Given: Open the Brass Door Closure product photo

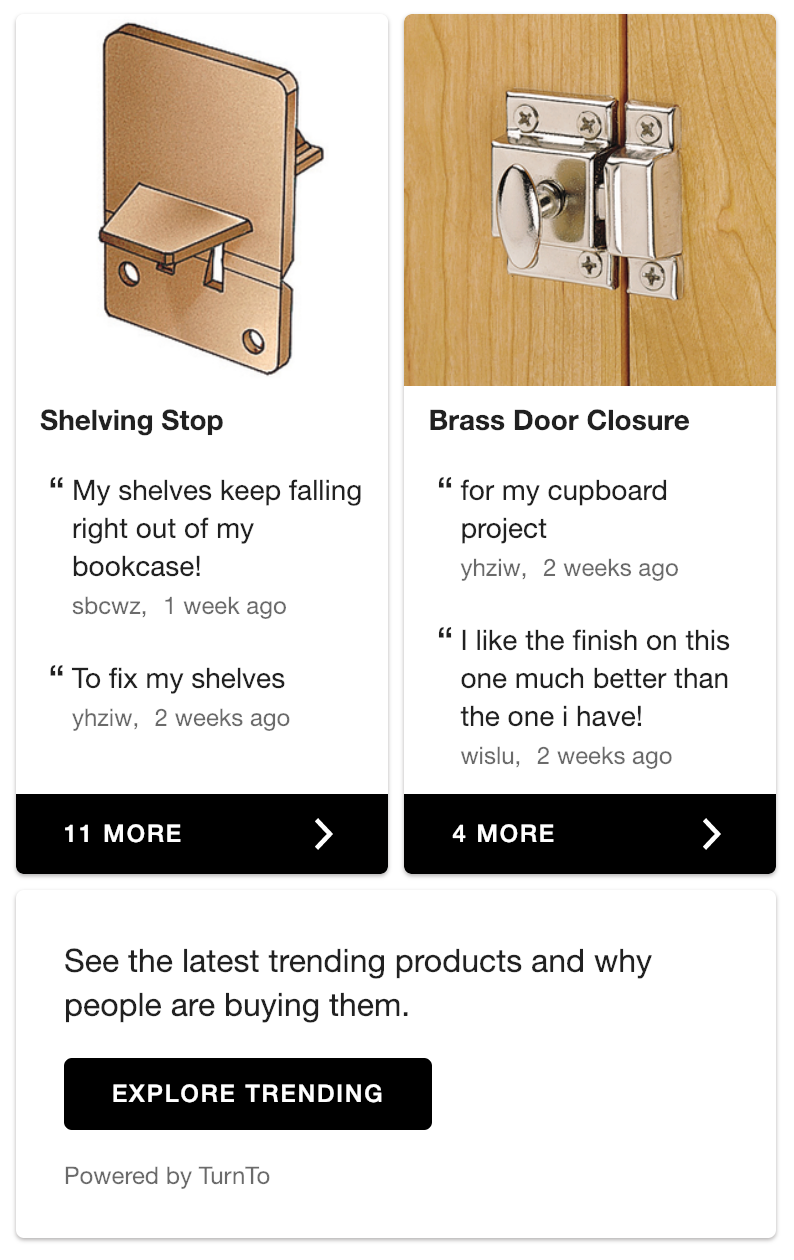Looking at the screenshot, I should 590,200.
